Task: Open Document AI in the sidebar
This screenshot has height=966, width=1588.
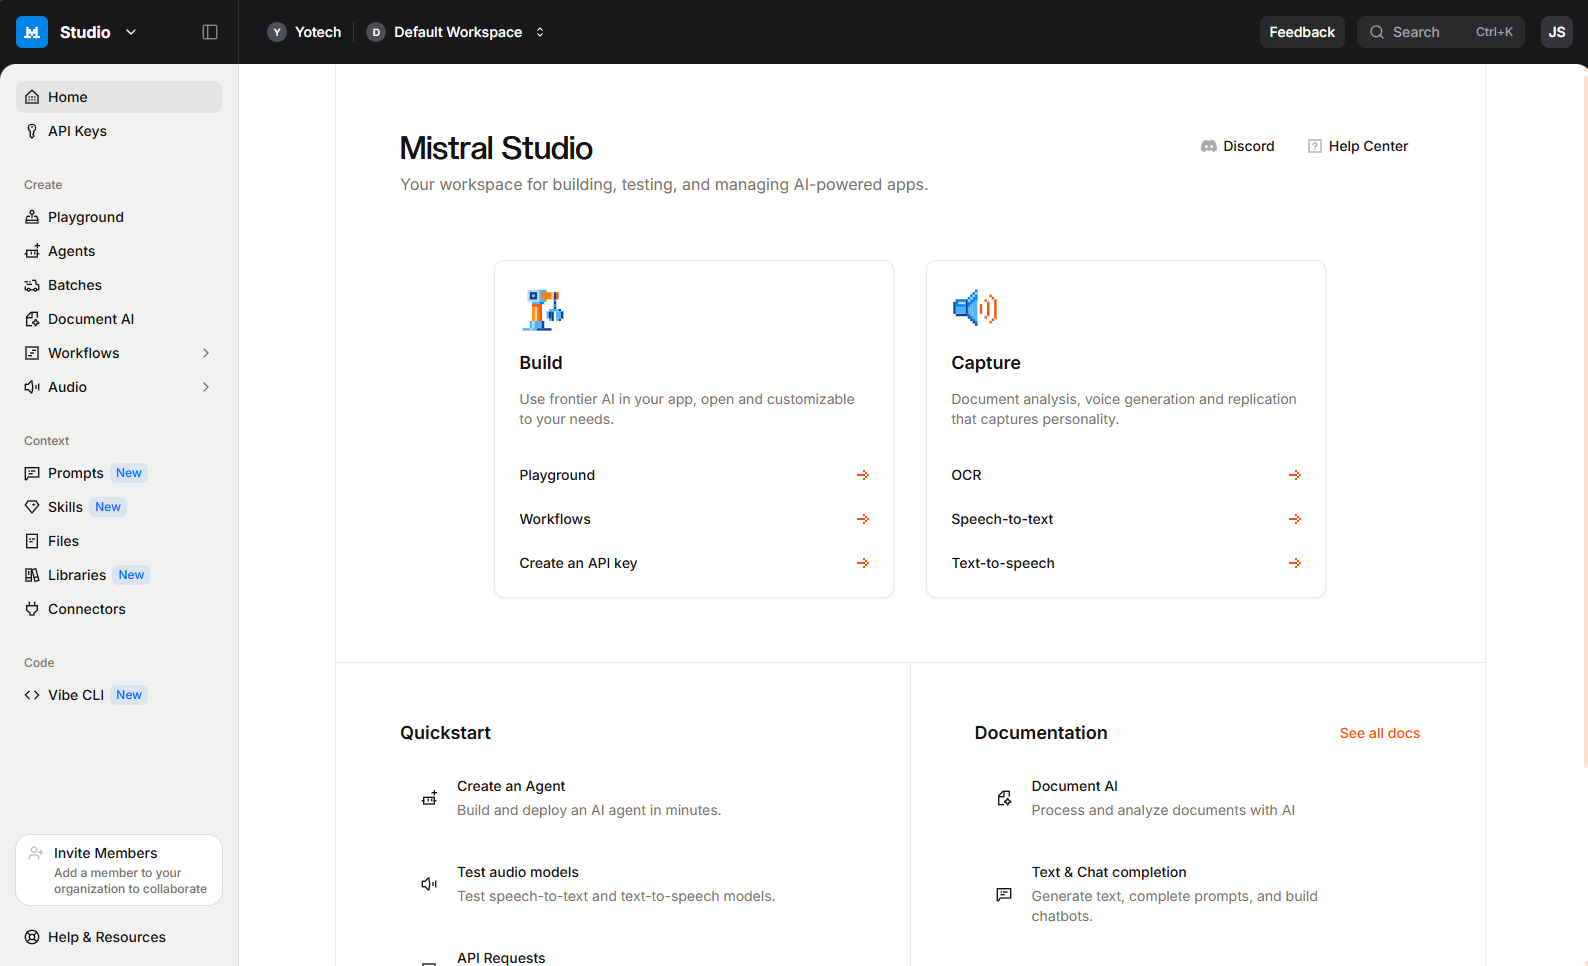Action: [x=119, y=319]
